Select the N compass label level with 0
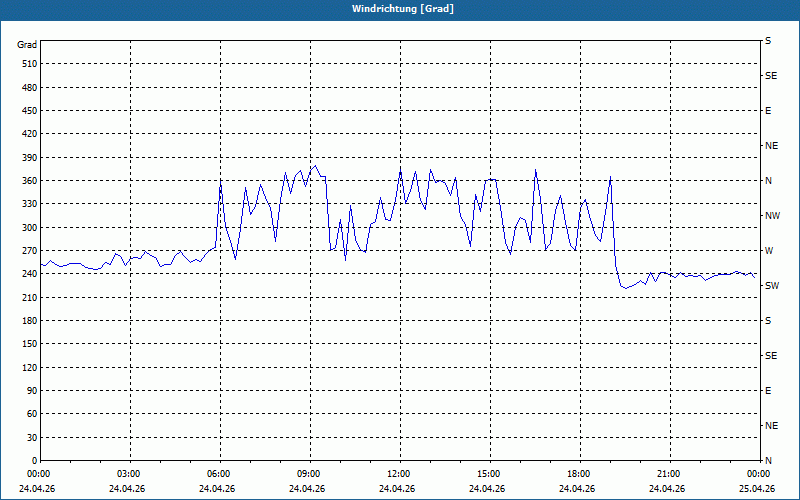Image resolution: width=800 pixels, height=500 pixels. click(768, 461)
